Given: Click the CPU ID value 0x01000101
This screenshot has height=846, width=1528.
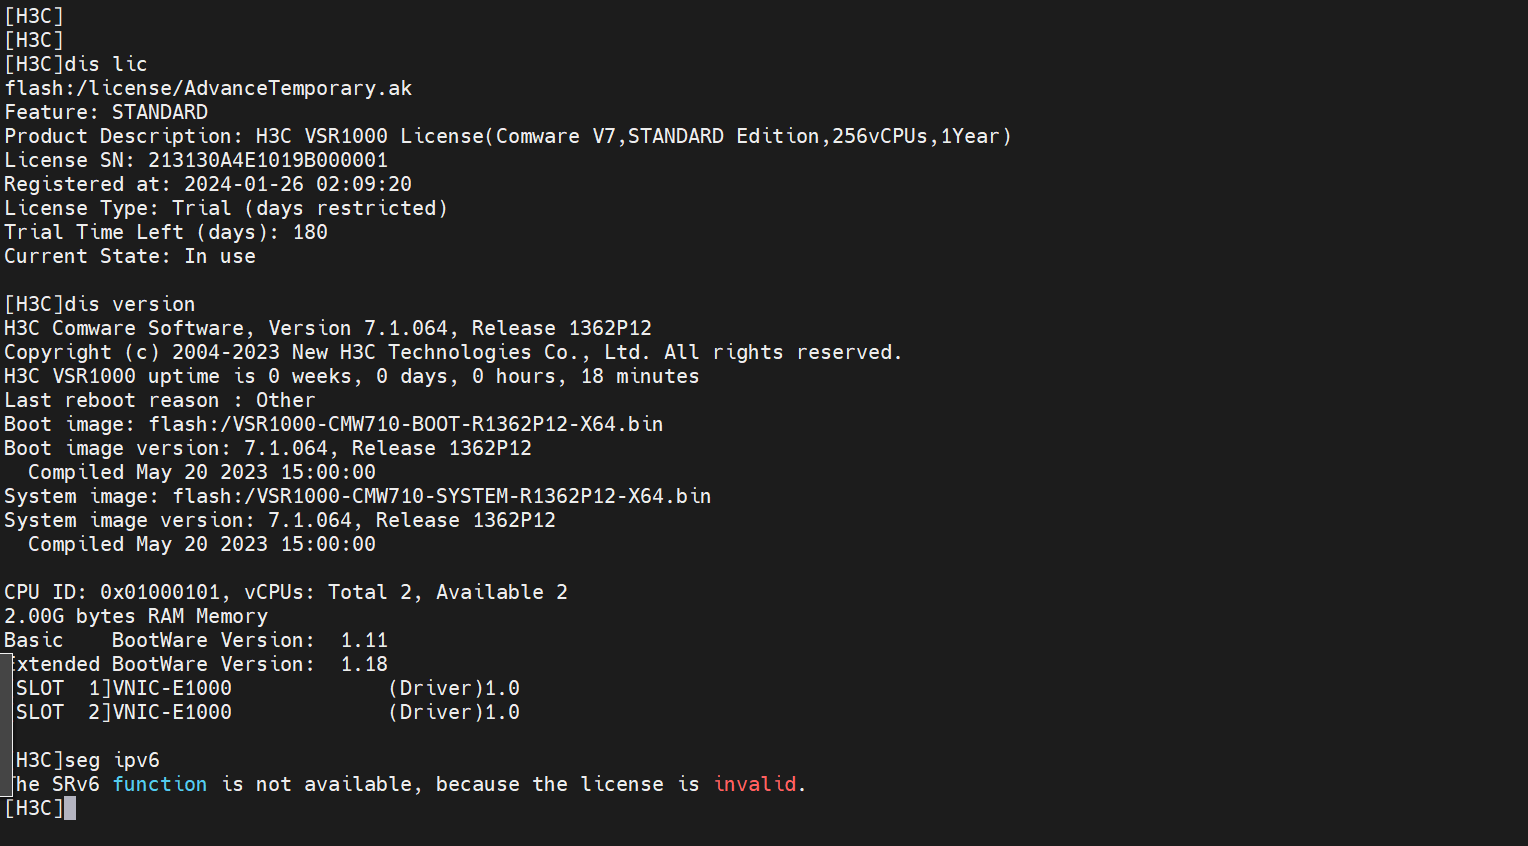Looking at the screenshot, I should pos(160,592).
